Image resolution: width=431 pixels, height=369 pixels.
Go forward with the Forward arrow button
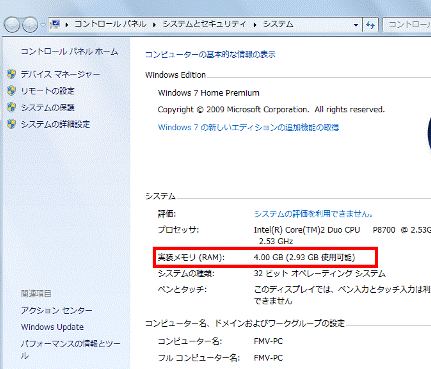30,24
